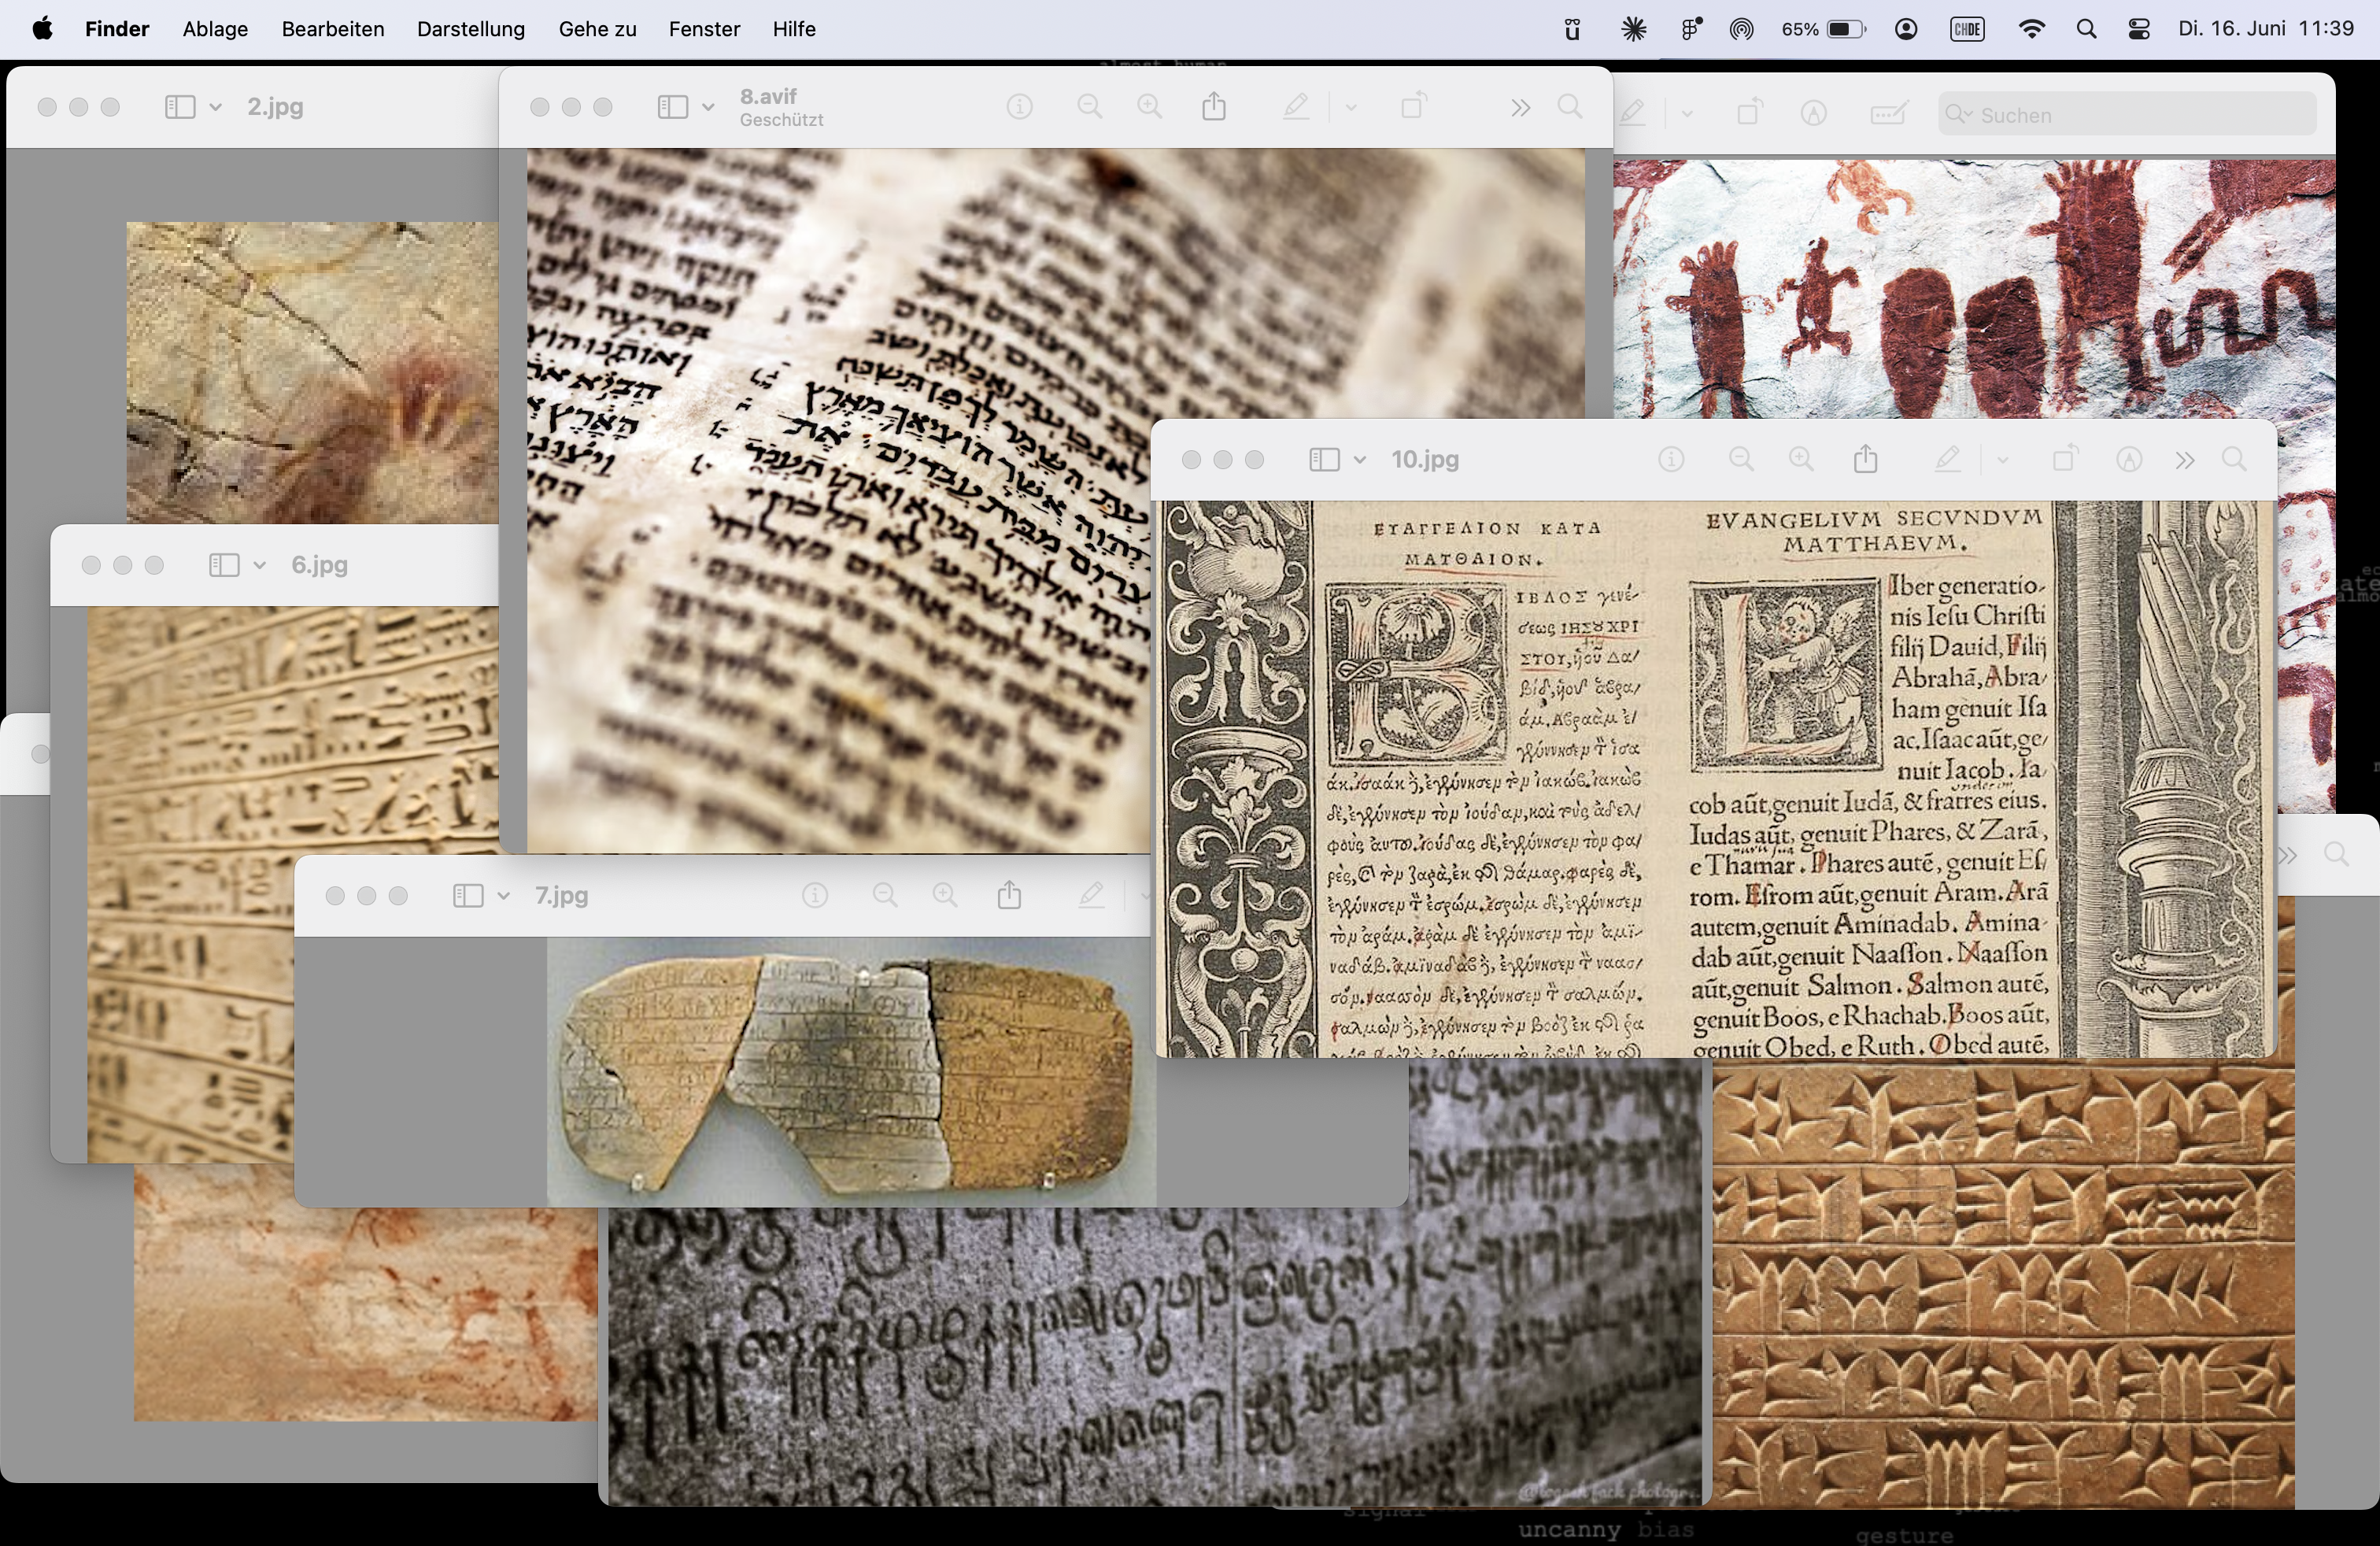The width and height of the screenshot is (2380, 1546).
Task: Share the 10.jpg file
Action: pyautogui.click(x=1865, y=458)
